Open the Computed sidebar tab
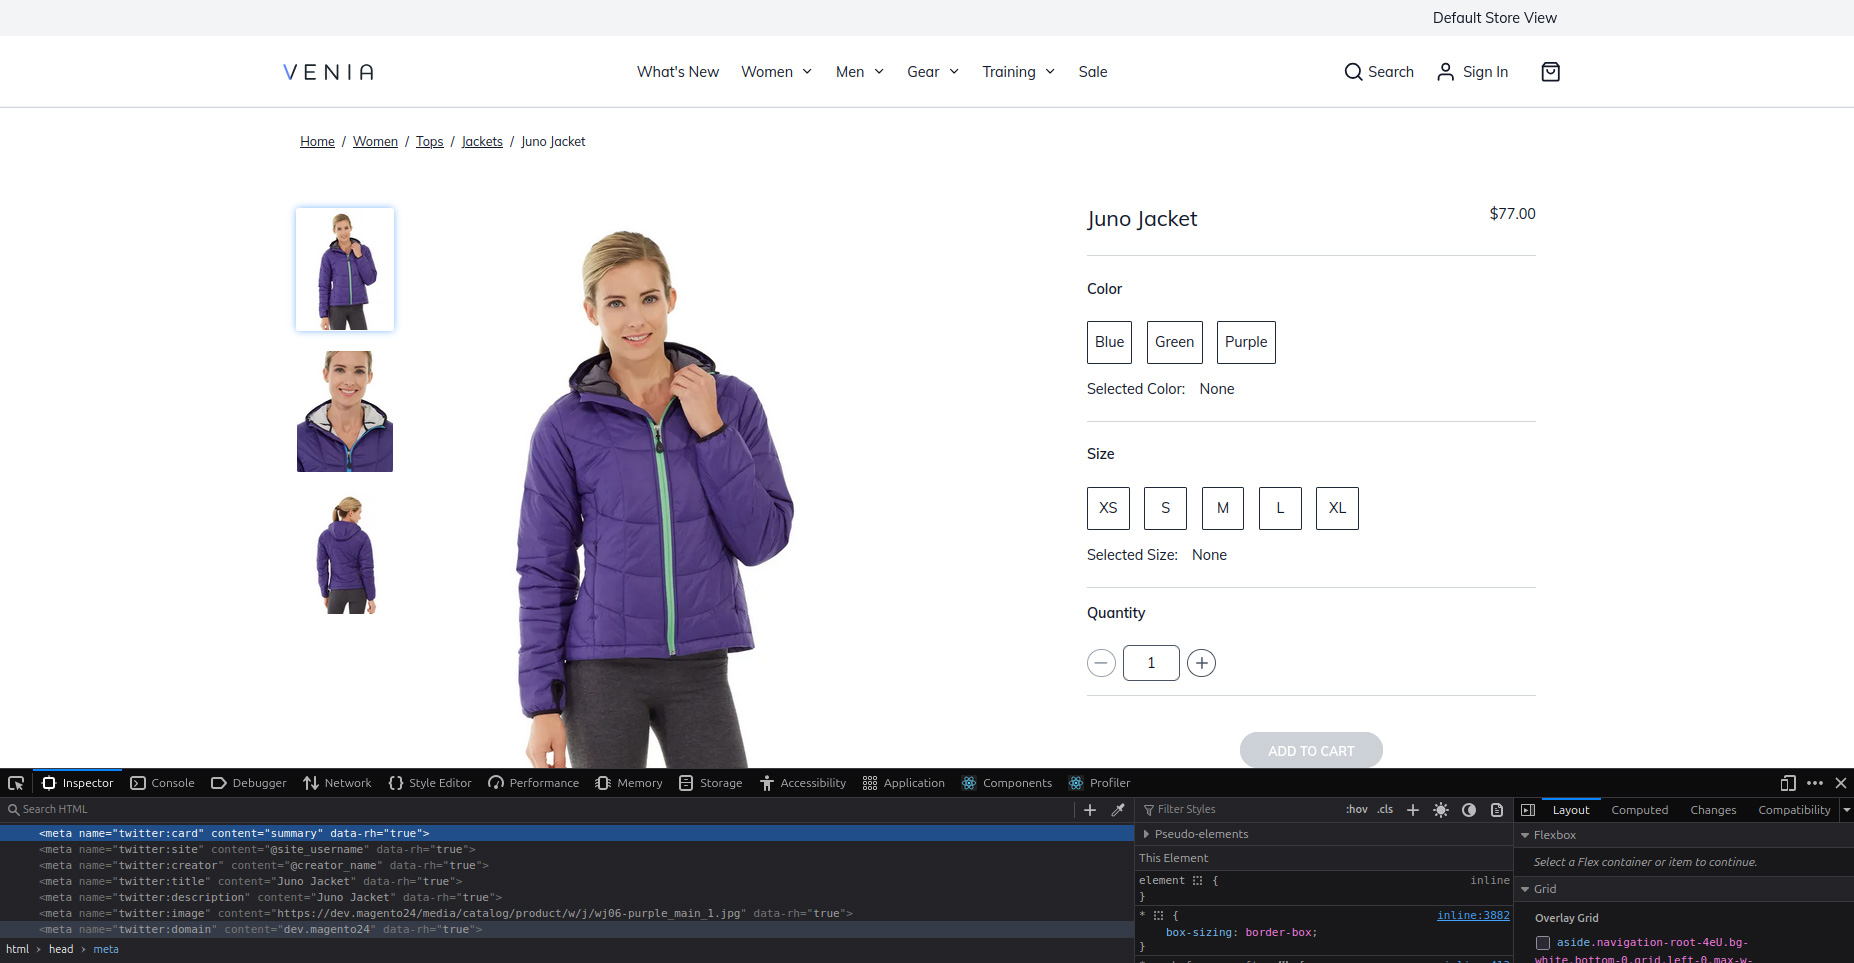The height and width of the screenshot is (963, 1854). (1639, 810)
